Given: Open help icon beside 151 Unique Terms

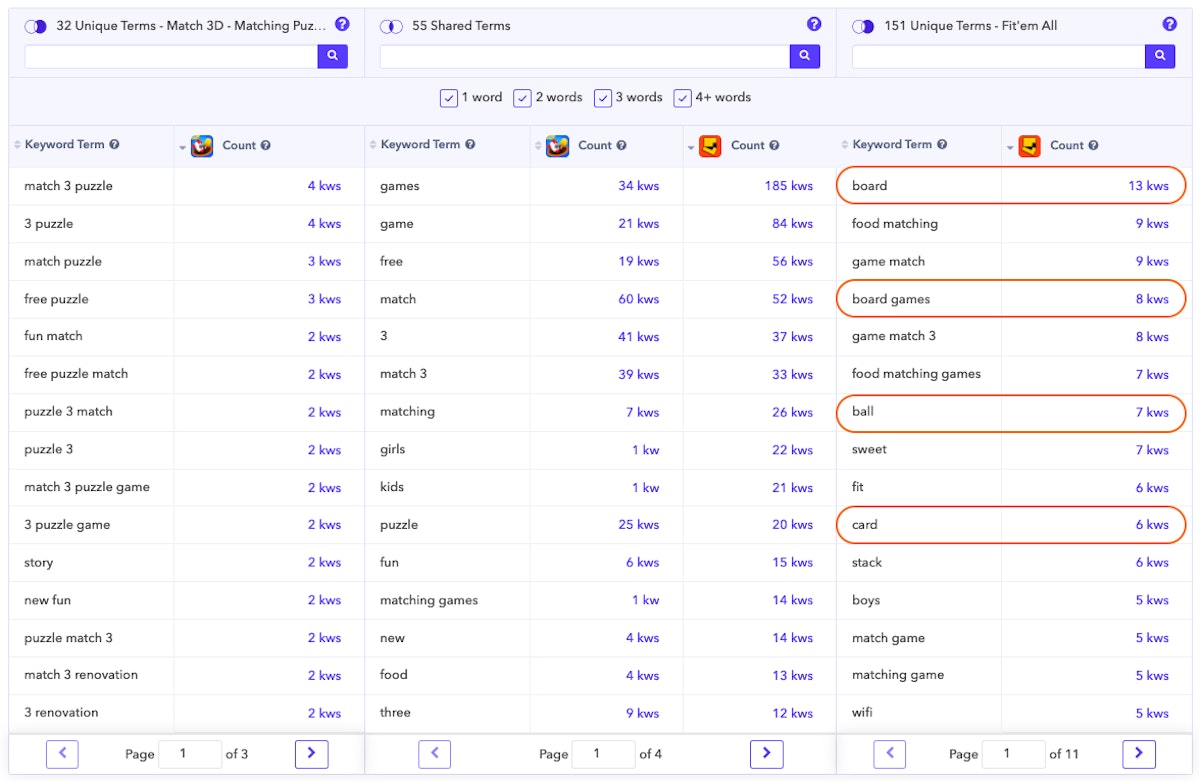Looking at the screenshot, I should 1169,25.
